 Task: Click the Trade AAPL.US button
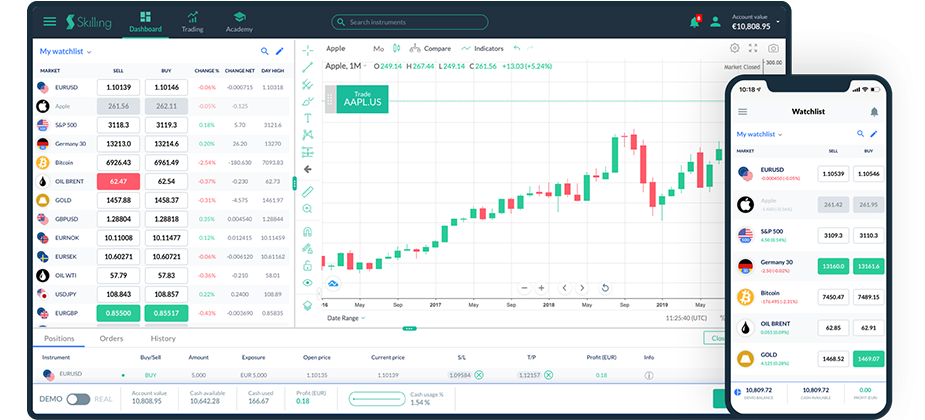[x=362, y=99]
